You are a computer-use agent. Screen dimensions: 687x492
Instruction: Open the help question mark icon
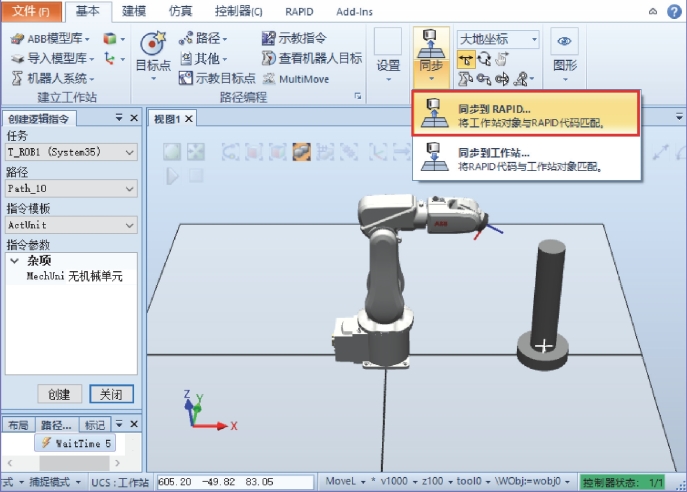coord(674,11)
